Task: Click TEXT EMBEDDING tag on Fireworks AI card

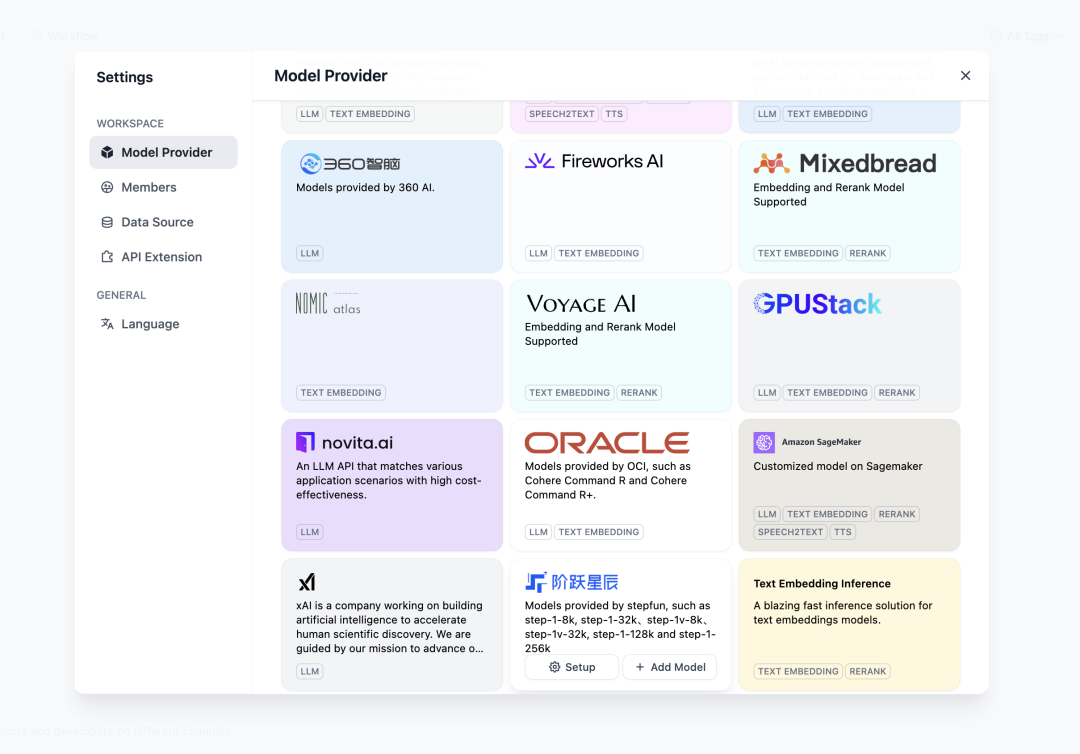Action: tap(599, 253)
